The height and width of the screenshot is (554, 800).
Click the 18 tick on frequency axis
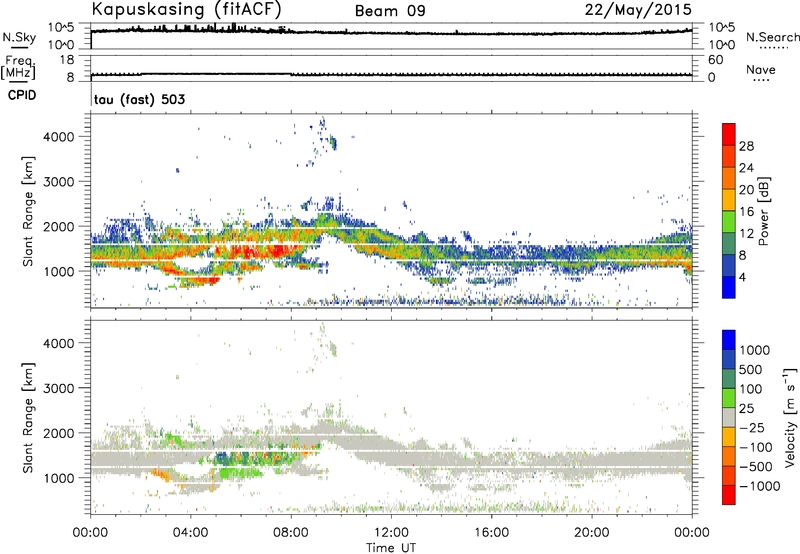tap(68, 60)
